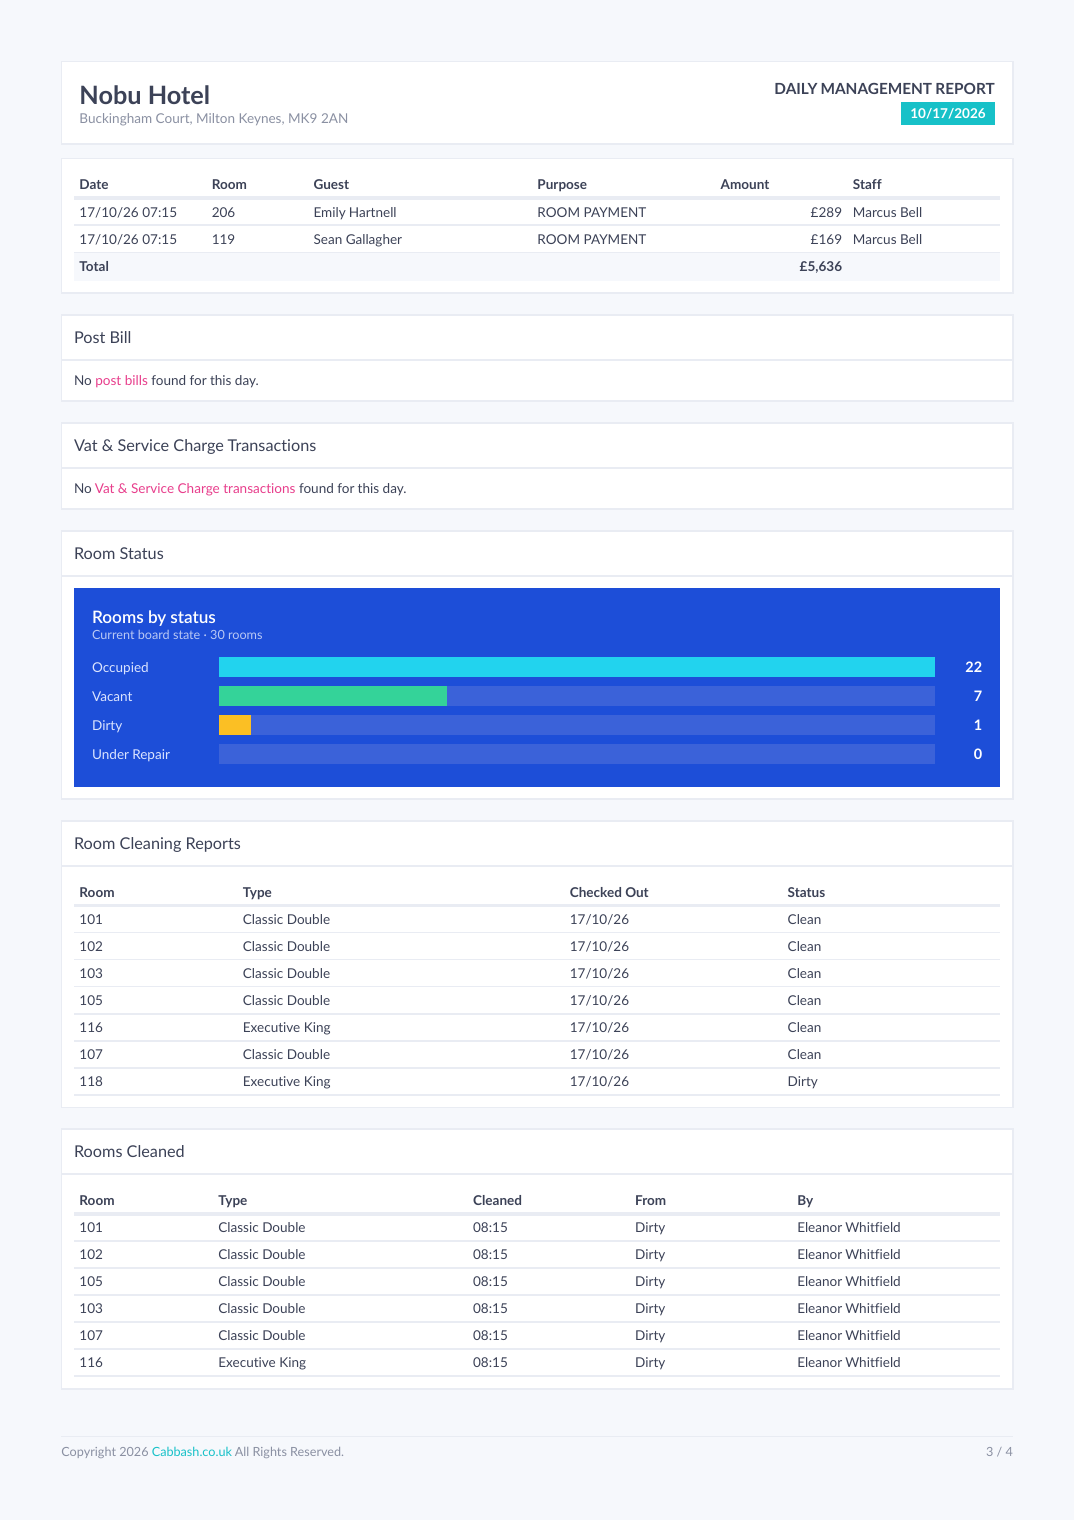
Task: Select the Dirty status of room 118
Action: click(803, 1081)
